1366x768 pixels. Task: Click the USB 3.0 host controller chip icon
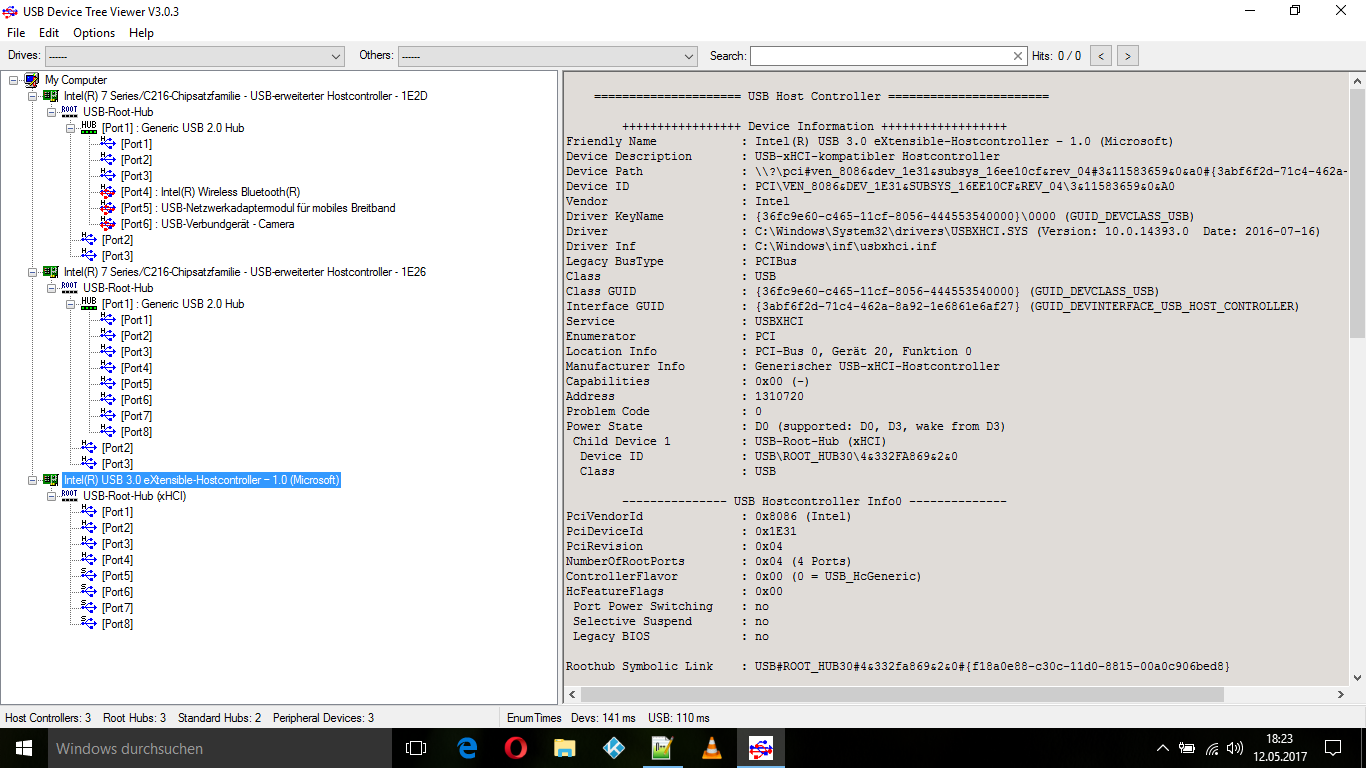click(51, 480)
